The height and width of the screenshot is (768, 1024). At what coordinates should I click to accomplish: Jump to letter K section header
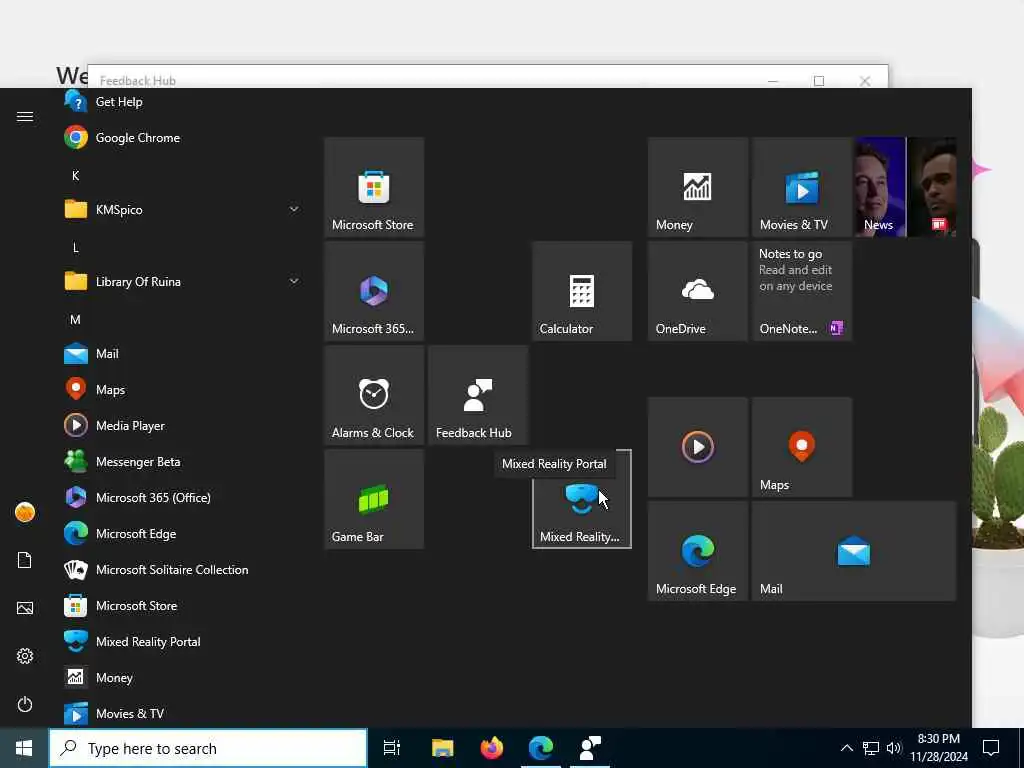click(x=76, y=176)
